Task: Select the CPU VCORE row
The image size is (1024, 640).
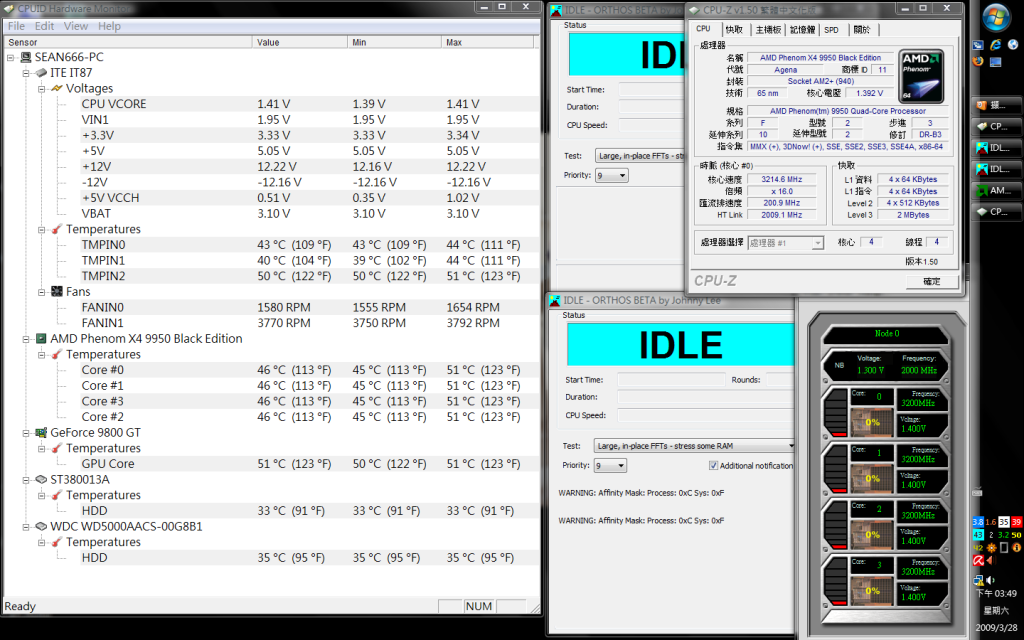Action: click(310, 104)
